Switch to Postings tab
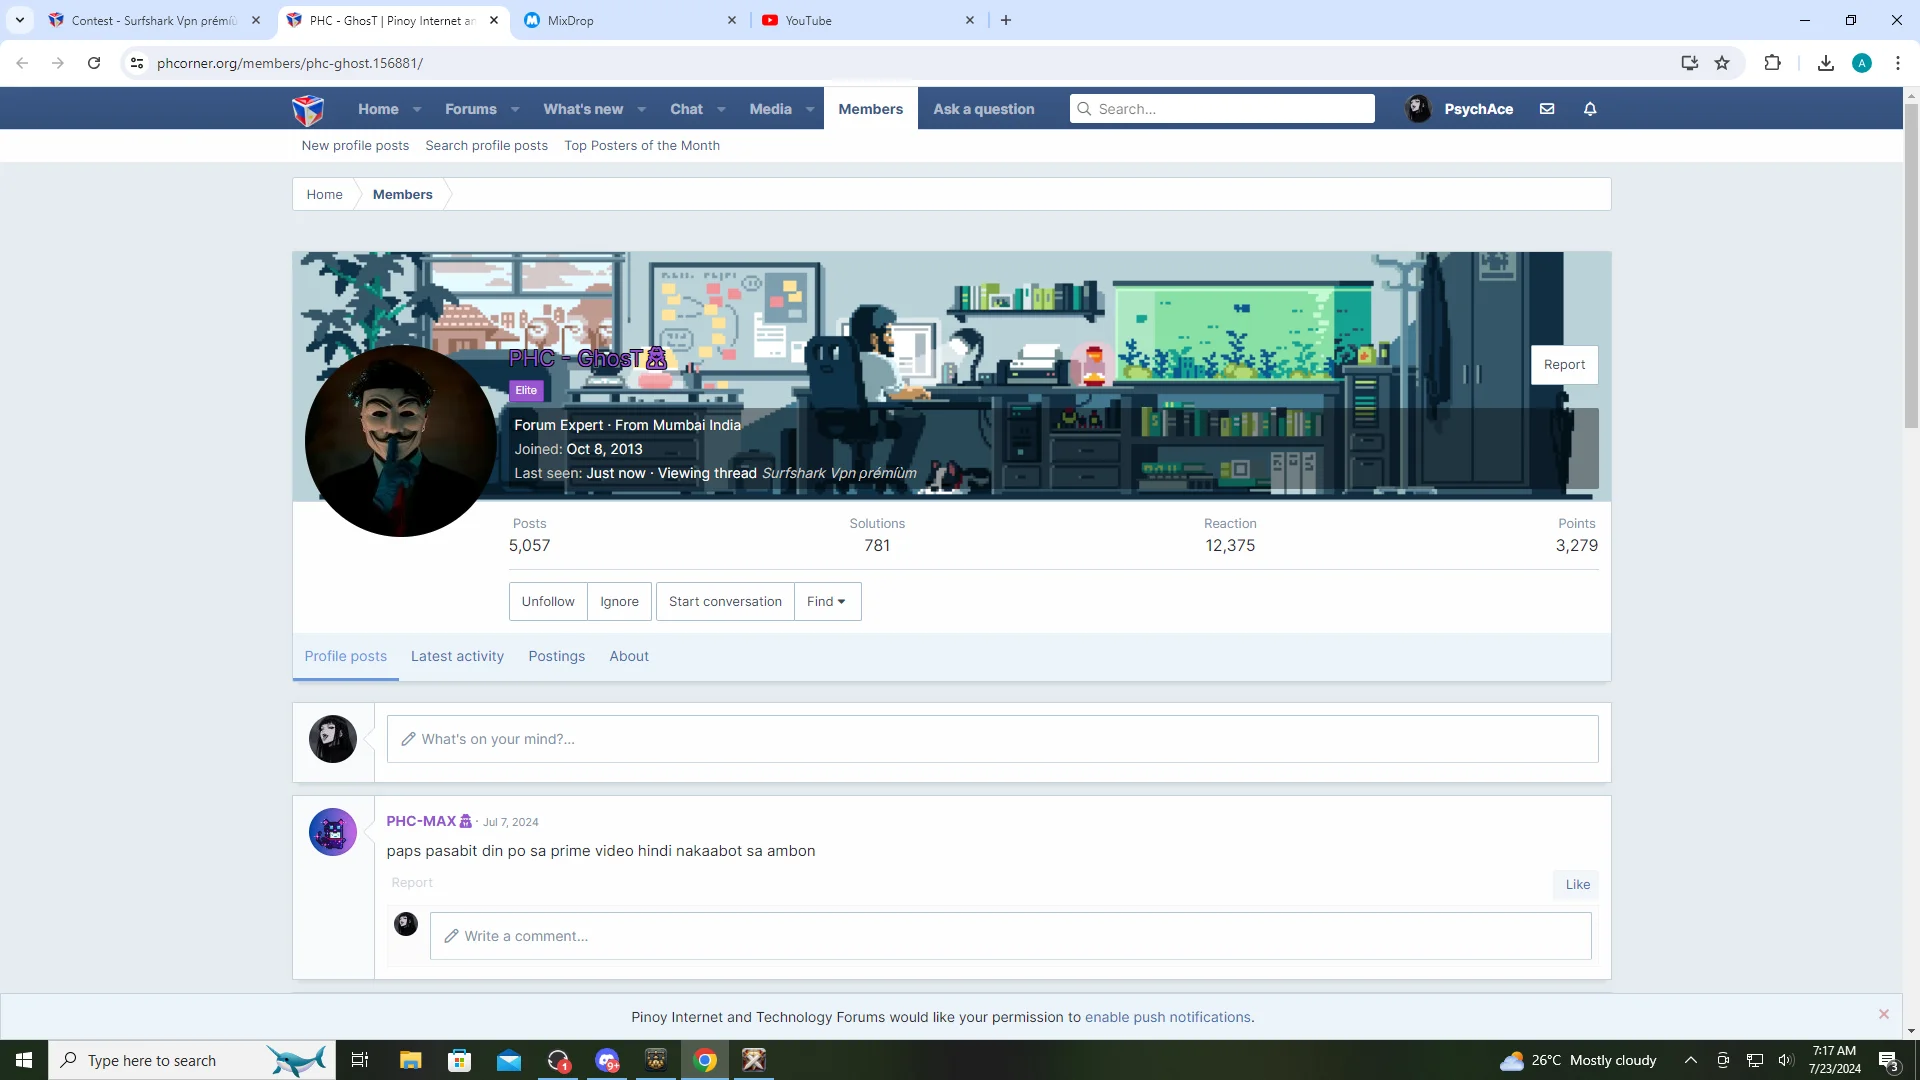The height and width of the screenshot is (1080, 1920). point(557,656)
